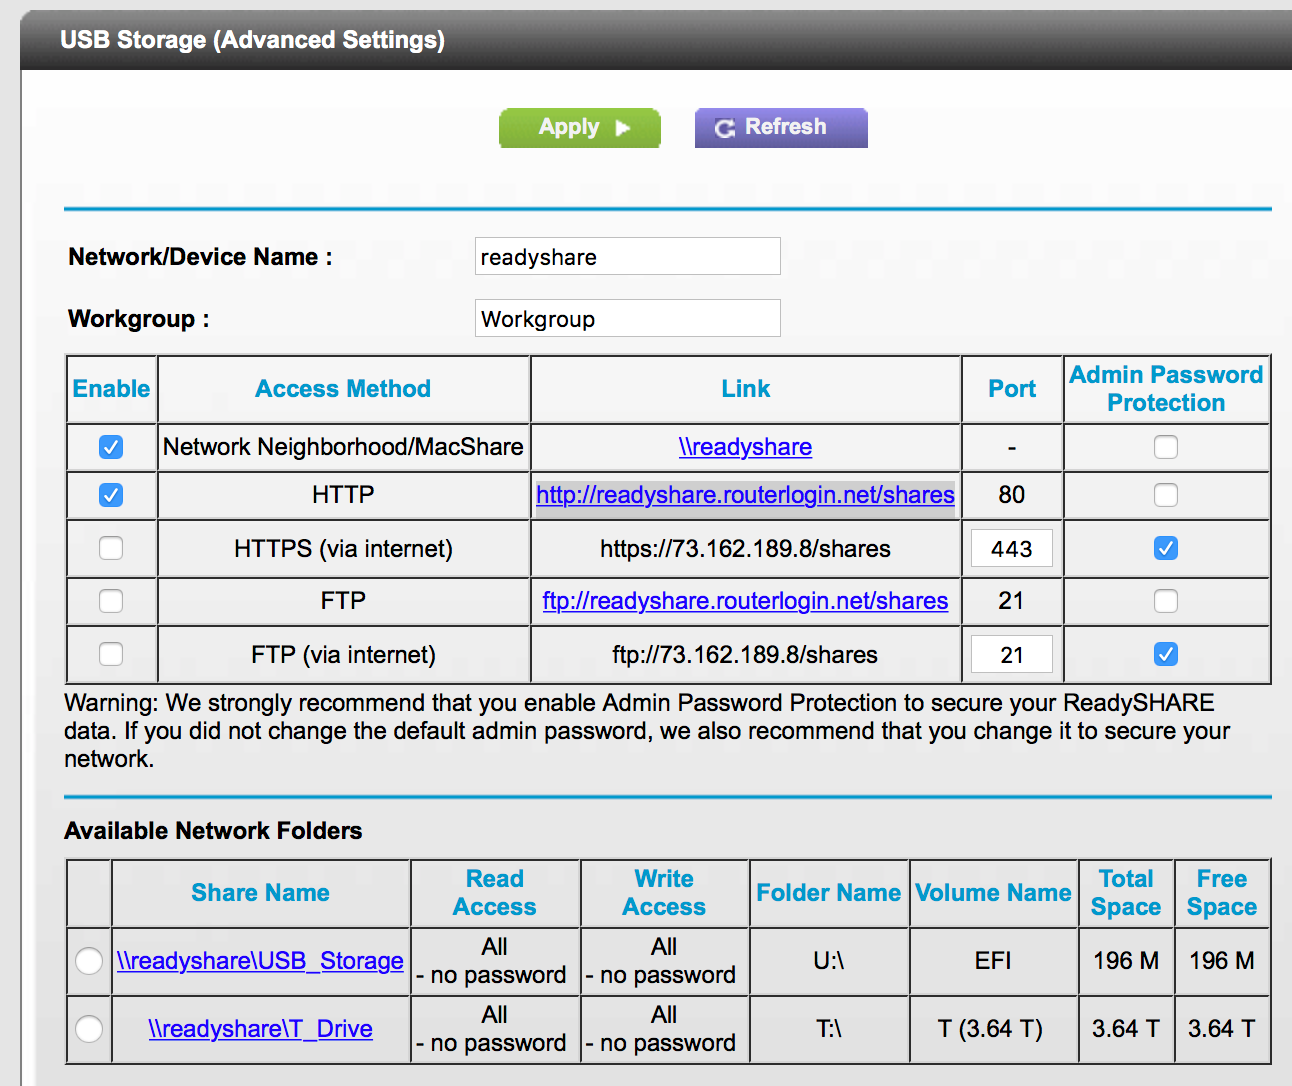1292x1086 pixels.
Task: Open the \\readyshare\T_Drive share link
Action: 260,1029
